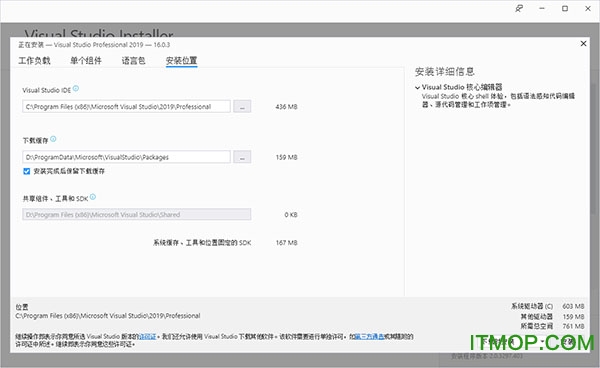Browse for Visual Studio IDE install folder
The image size is (600, 368).
[242, 106]
